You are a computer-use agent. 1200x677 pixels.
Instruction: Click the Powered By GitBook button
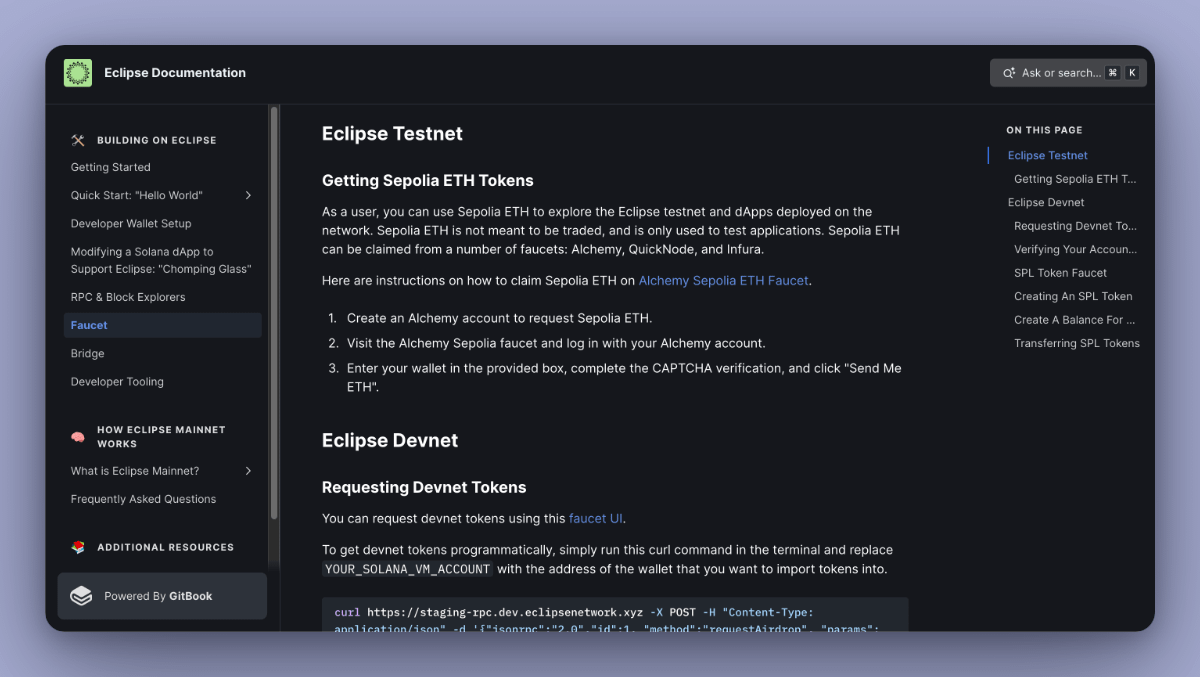tap(162, 596)
